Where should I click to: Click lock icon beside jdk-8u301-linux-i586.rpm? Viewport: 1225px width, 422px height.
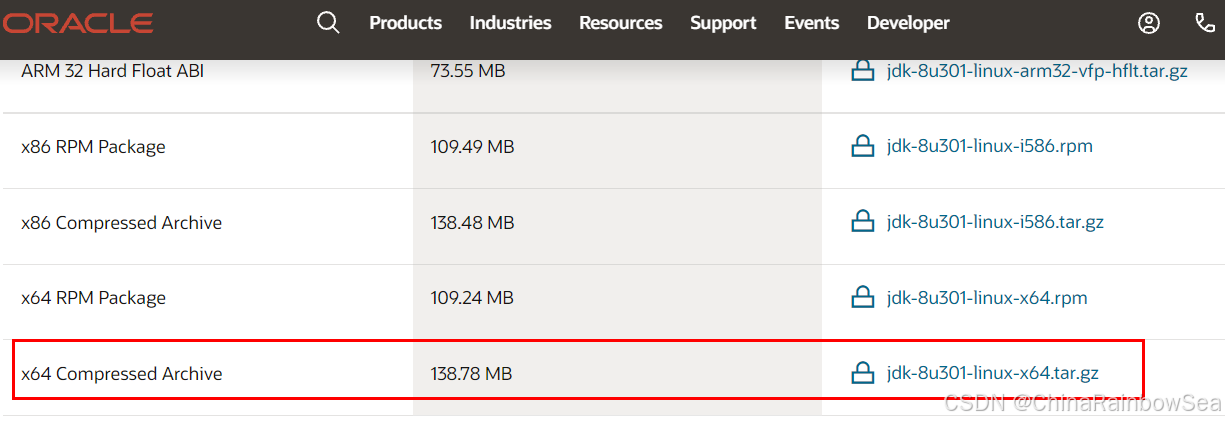862,146
